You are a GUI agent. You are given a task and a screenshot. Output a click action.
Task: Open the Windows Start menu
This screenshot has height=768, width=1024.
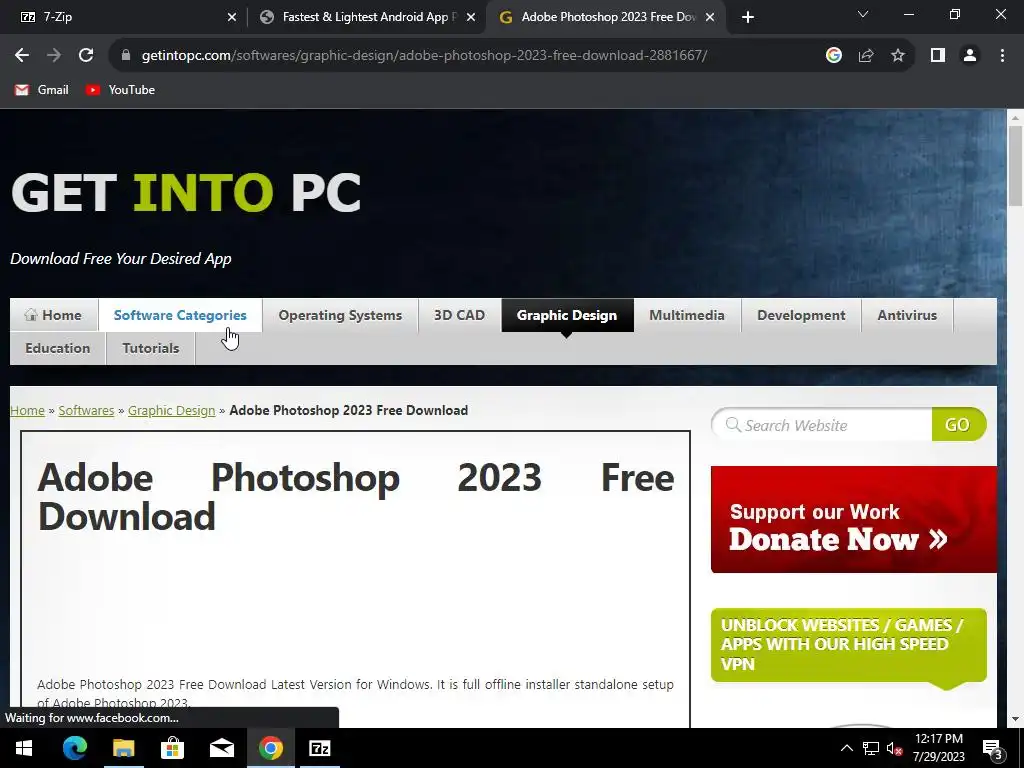(x=24, y=748)
